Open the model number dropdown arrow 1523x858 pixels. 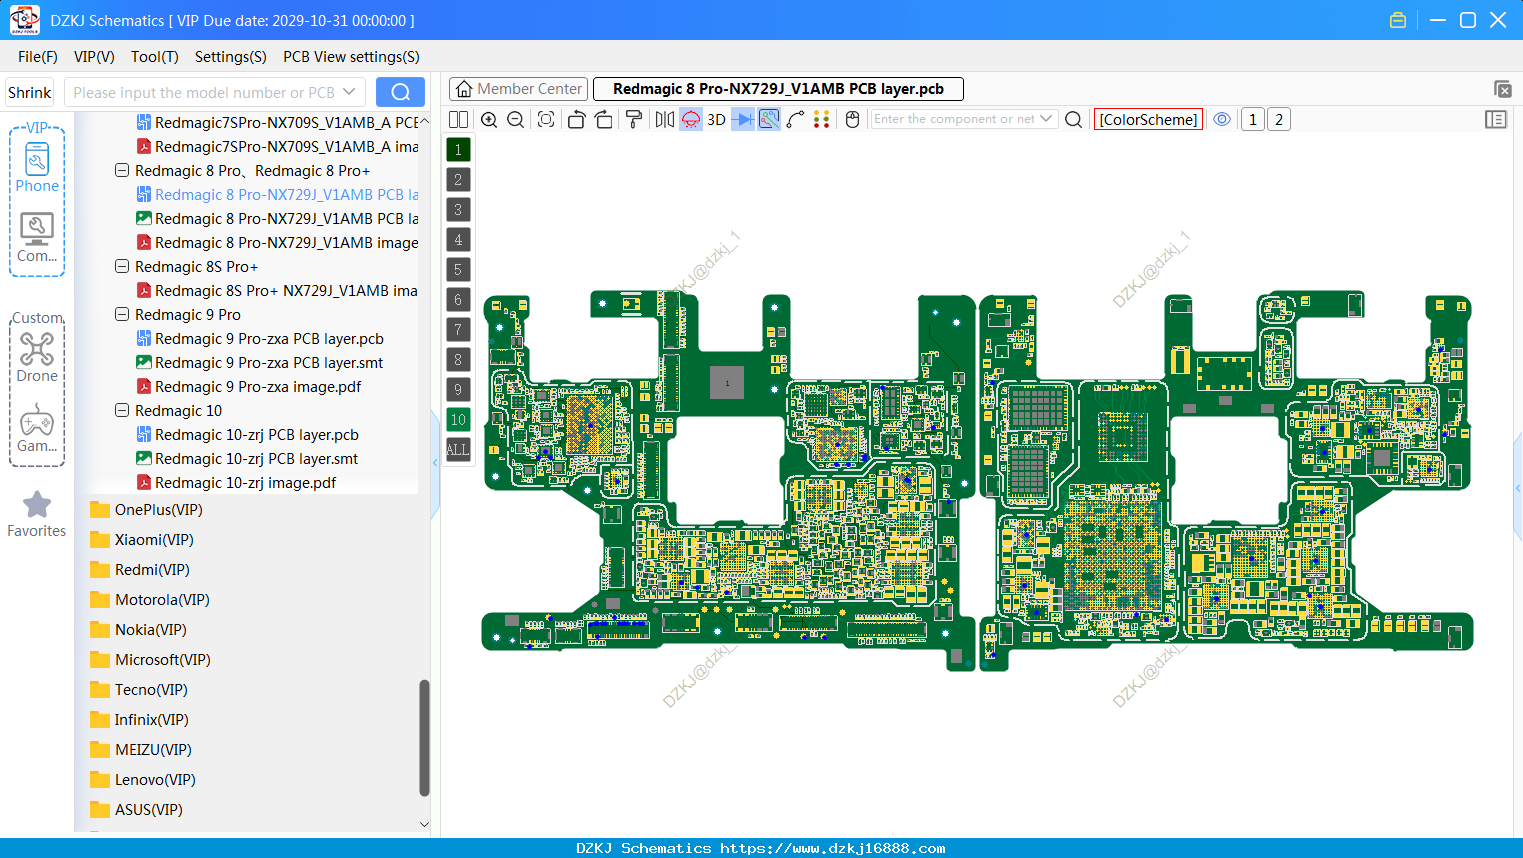[349, 92]
